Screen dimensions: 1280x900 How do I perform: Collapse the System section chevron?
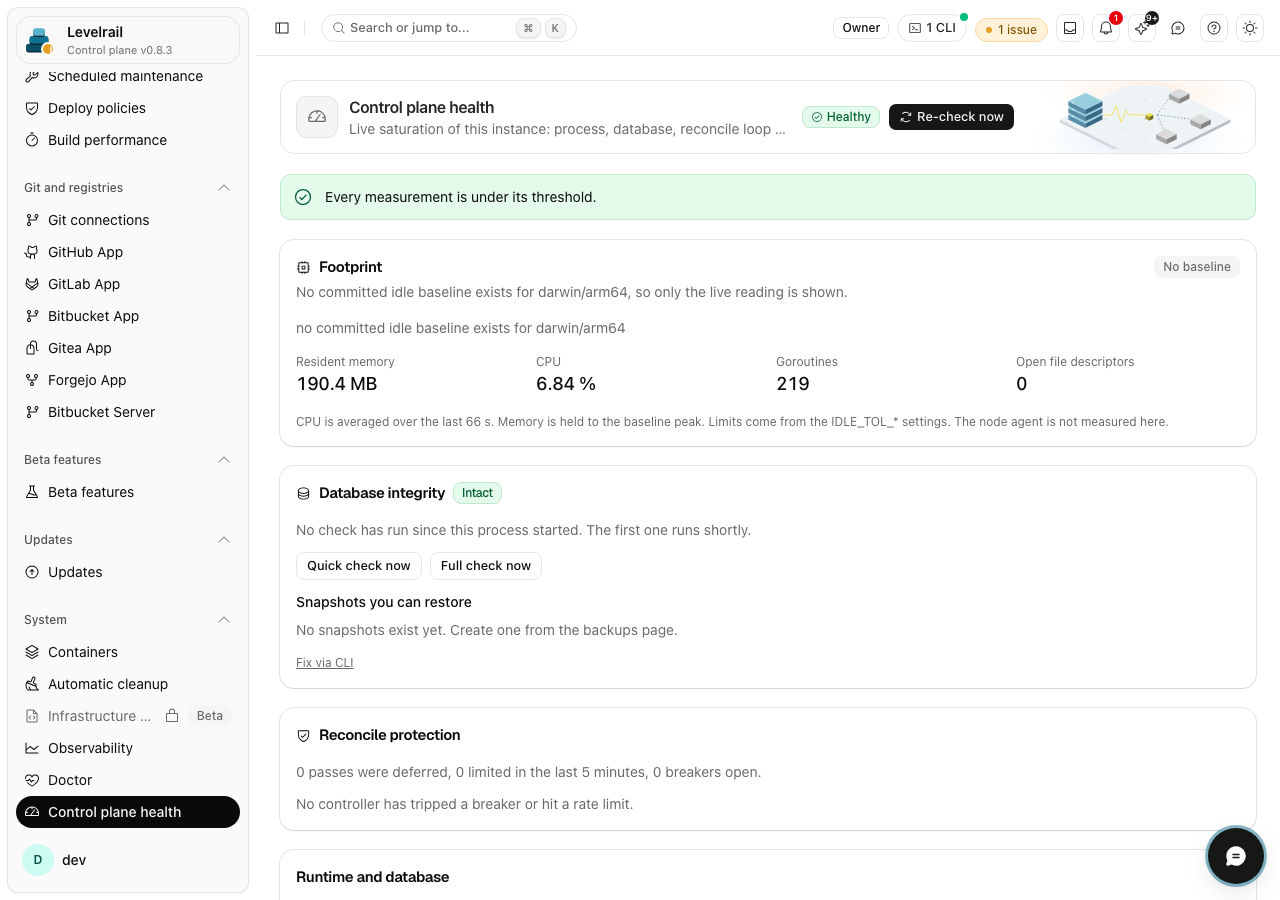click(x=224, y=620)
